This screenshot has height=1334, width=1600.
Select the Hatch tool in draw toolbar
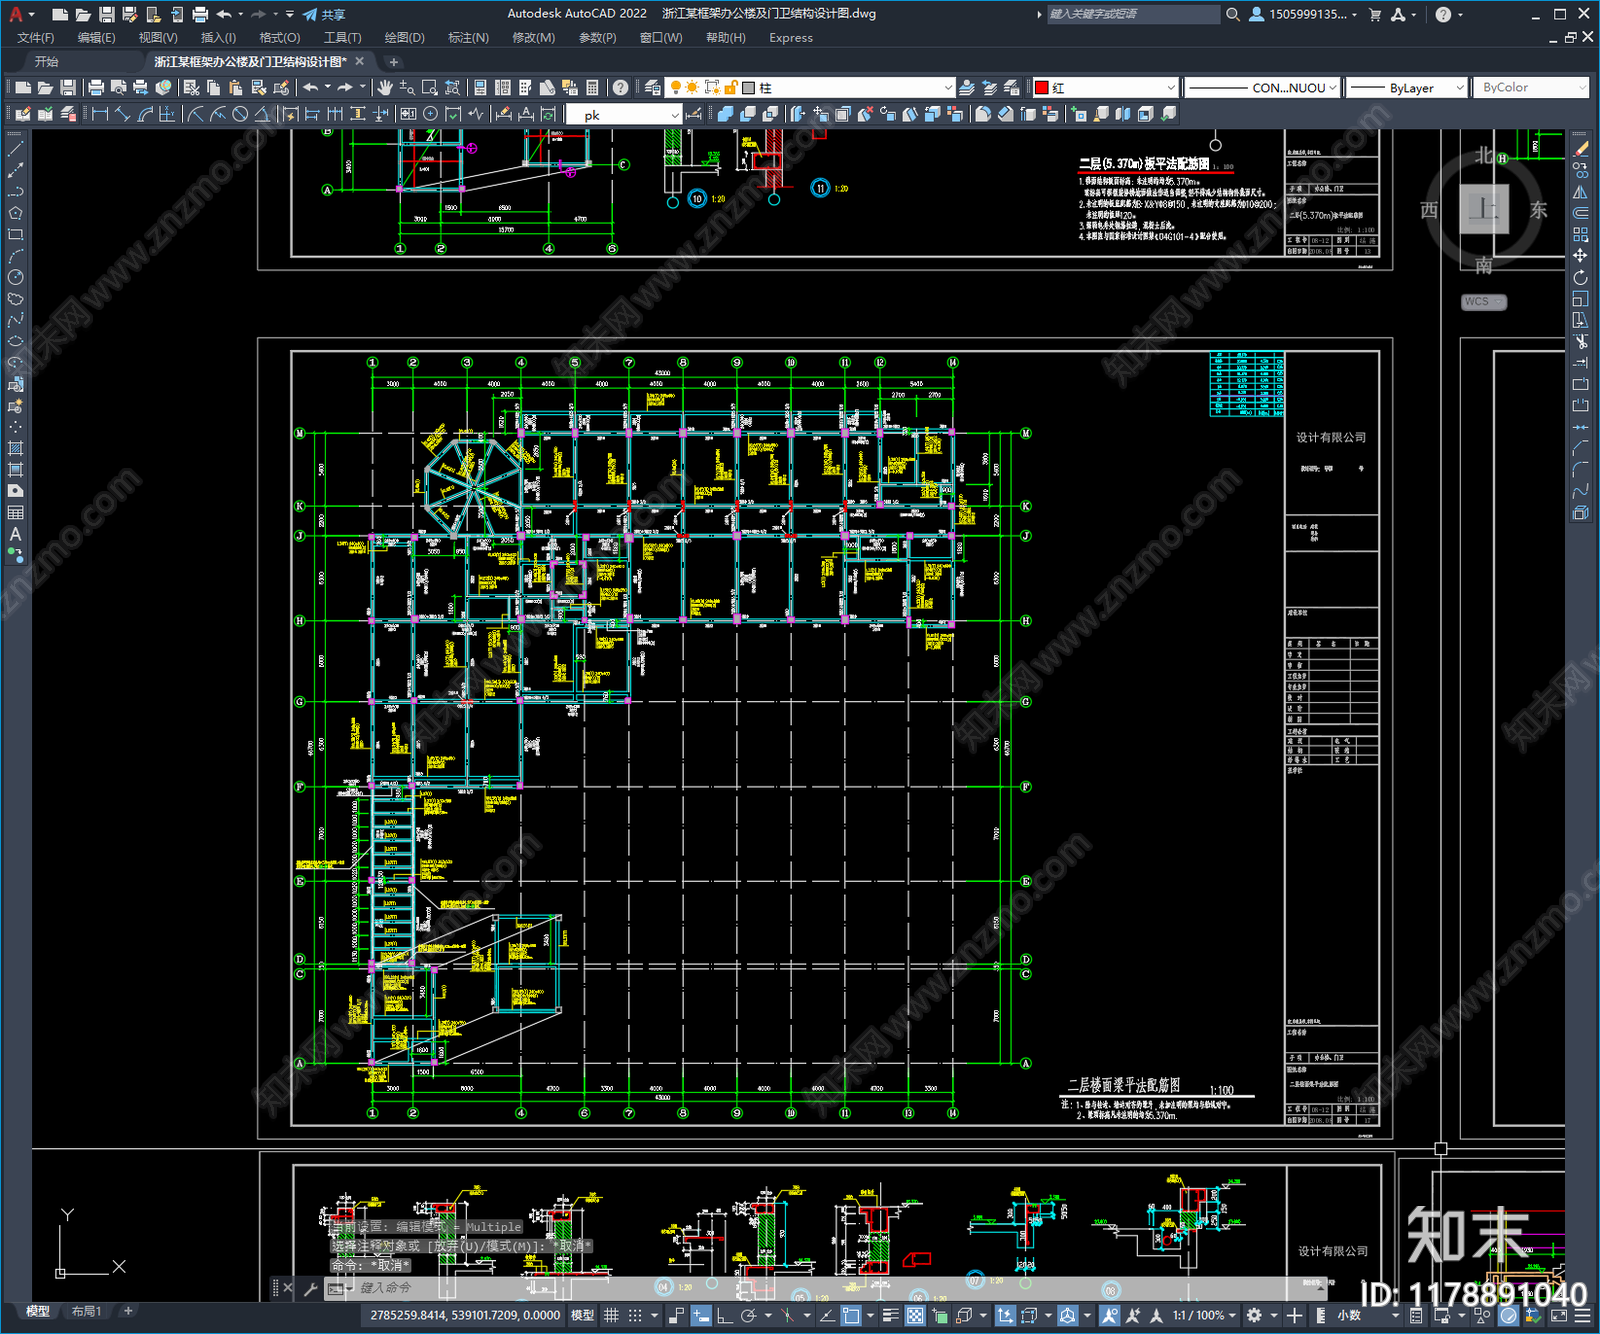(15, 448)
